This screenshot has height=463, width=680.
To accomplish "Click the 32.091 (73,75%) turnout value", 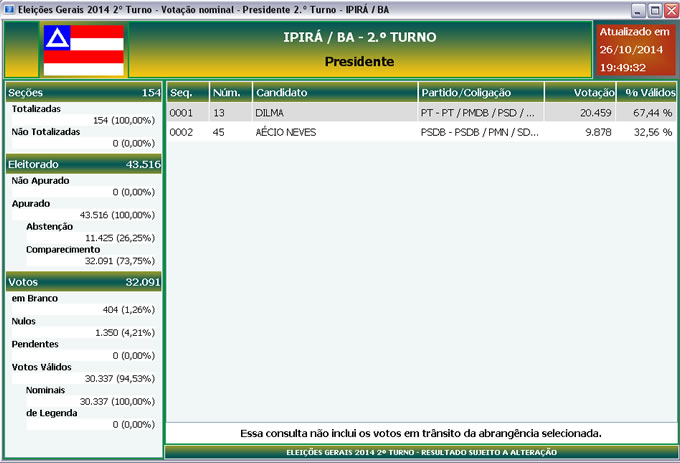I will click(120, 261).
